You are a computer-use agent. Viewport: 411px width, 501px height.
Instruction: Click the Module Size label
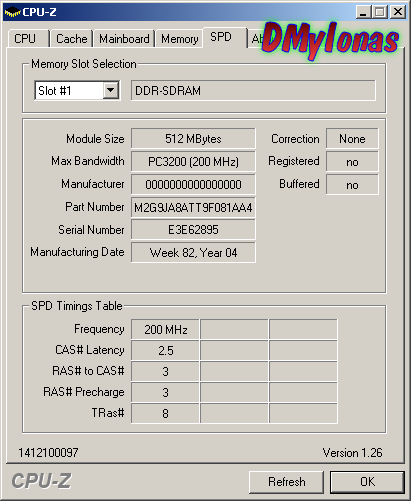[x=95, y=139]
